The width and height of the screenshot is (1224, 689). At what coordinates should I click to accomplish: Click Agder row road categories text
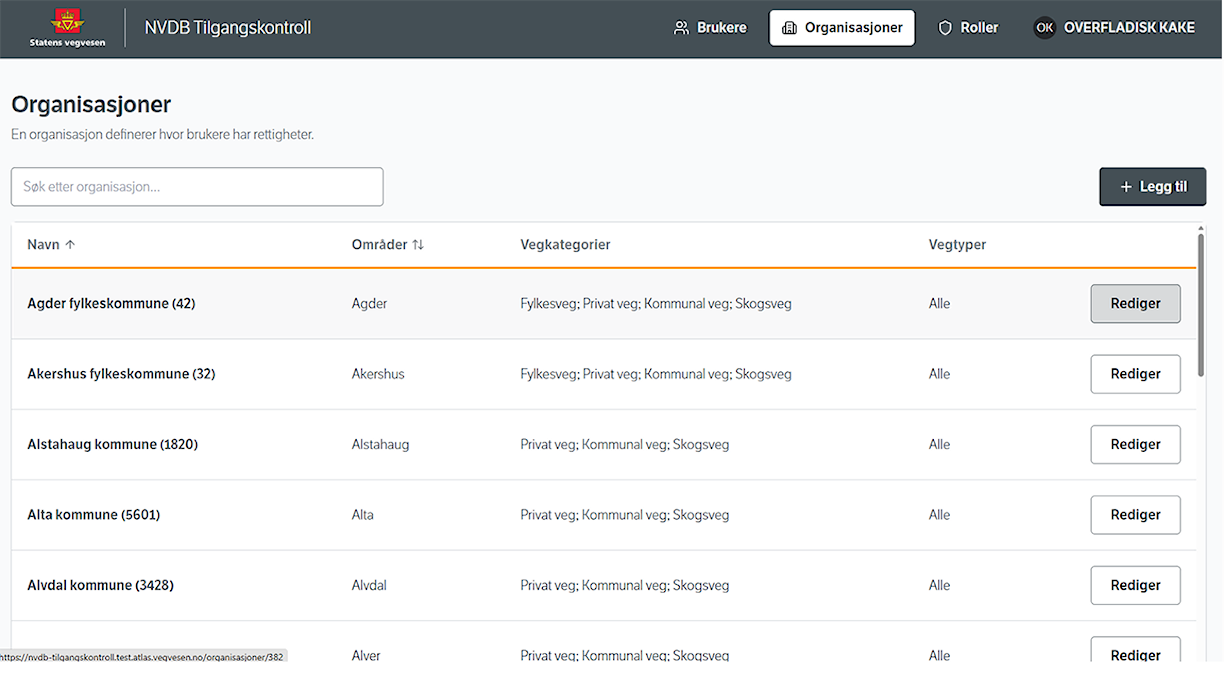[x=656, y=304]
